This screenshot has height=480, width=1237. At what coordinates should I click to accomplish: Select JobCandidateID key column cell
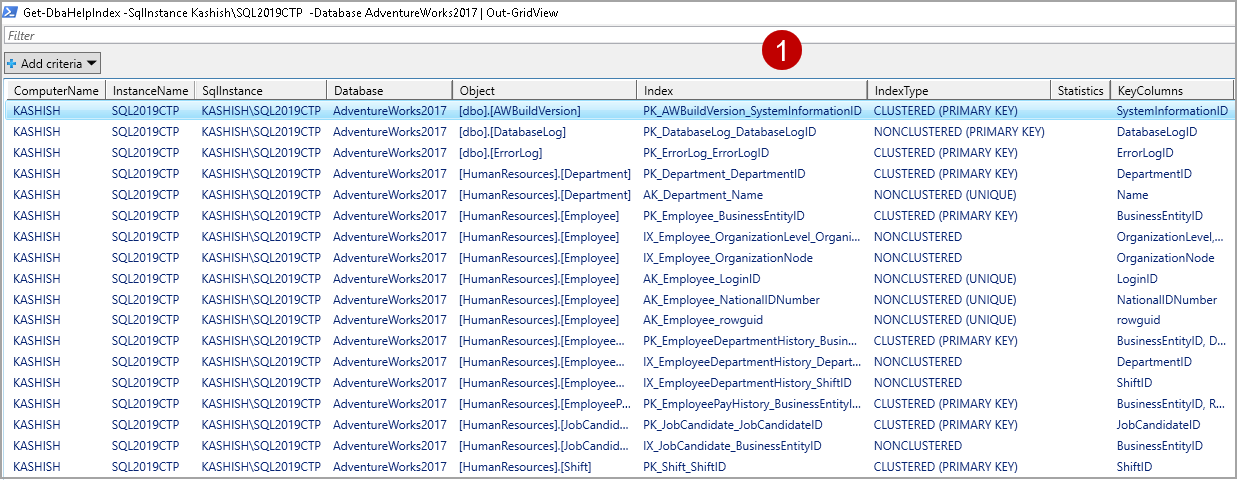1159,425
